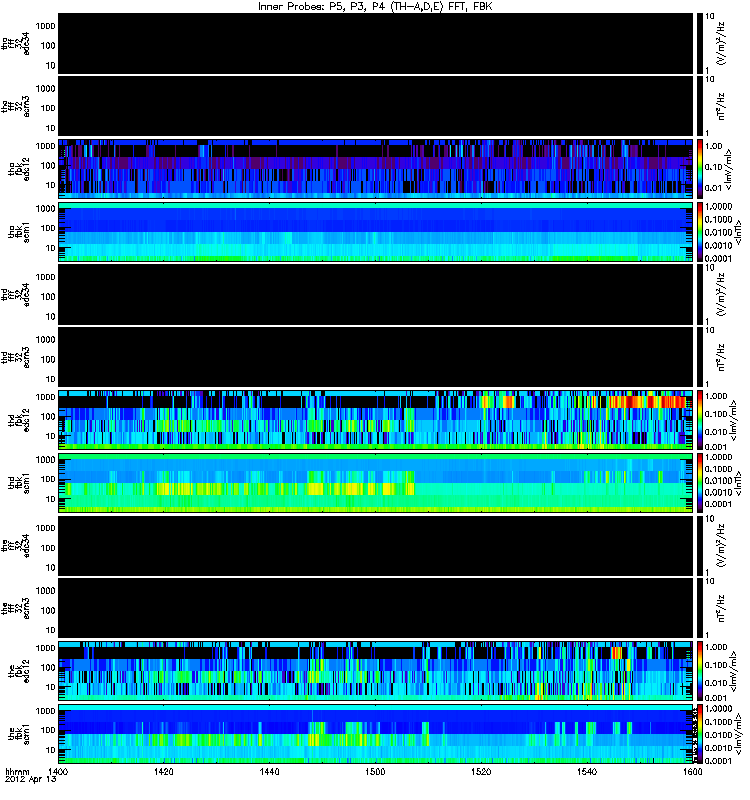Click the 1440 time axis label

[x=269, y=771]
